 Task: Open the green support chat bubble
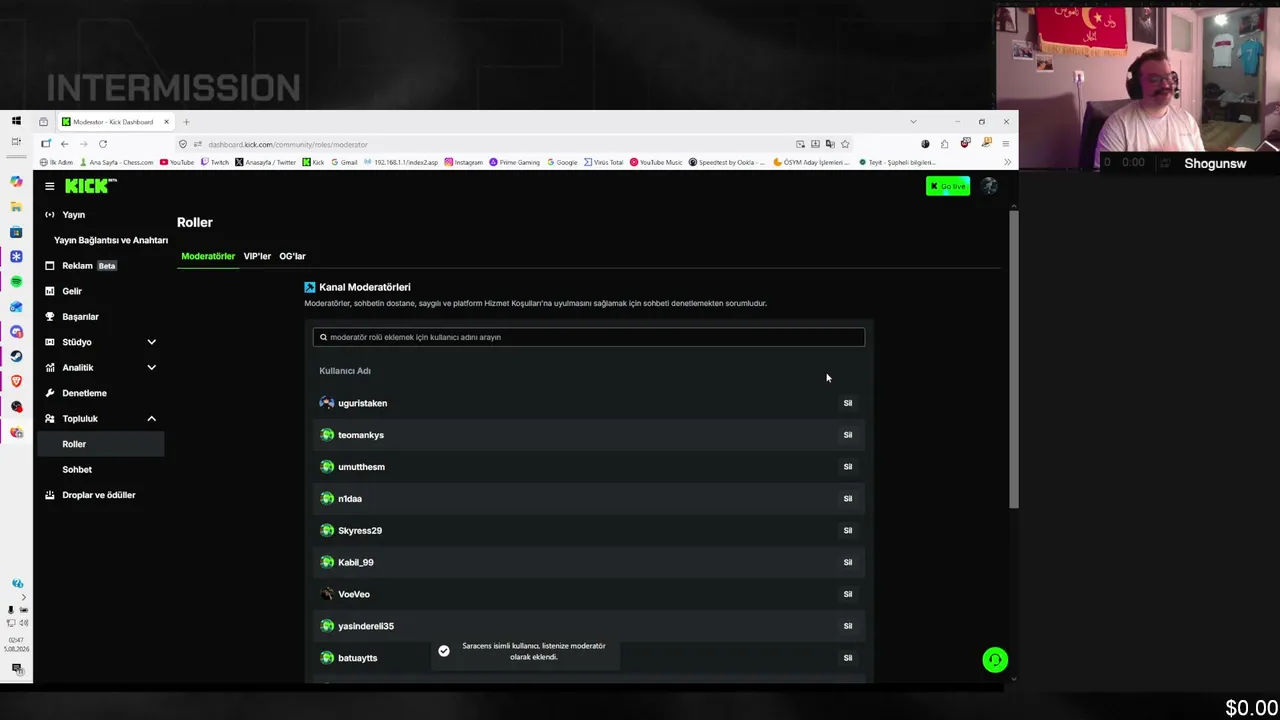[x=995, y=660]
